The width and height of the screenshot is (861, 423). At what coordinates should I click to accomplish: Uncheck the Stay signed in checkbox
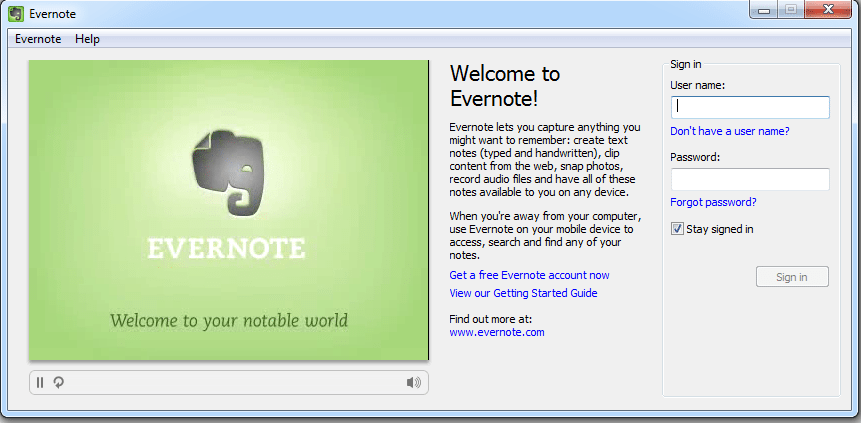tap(677, 229)
